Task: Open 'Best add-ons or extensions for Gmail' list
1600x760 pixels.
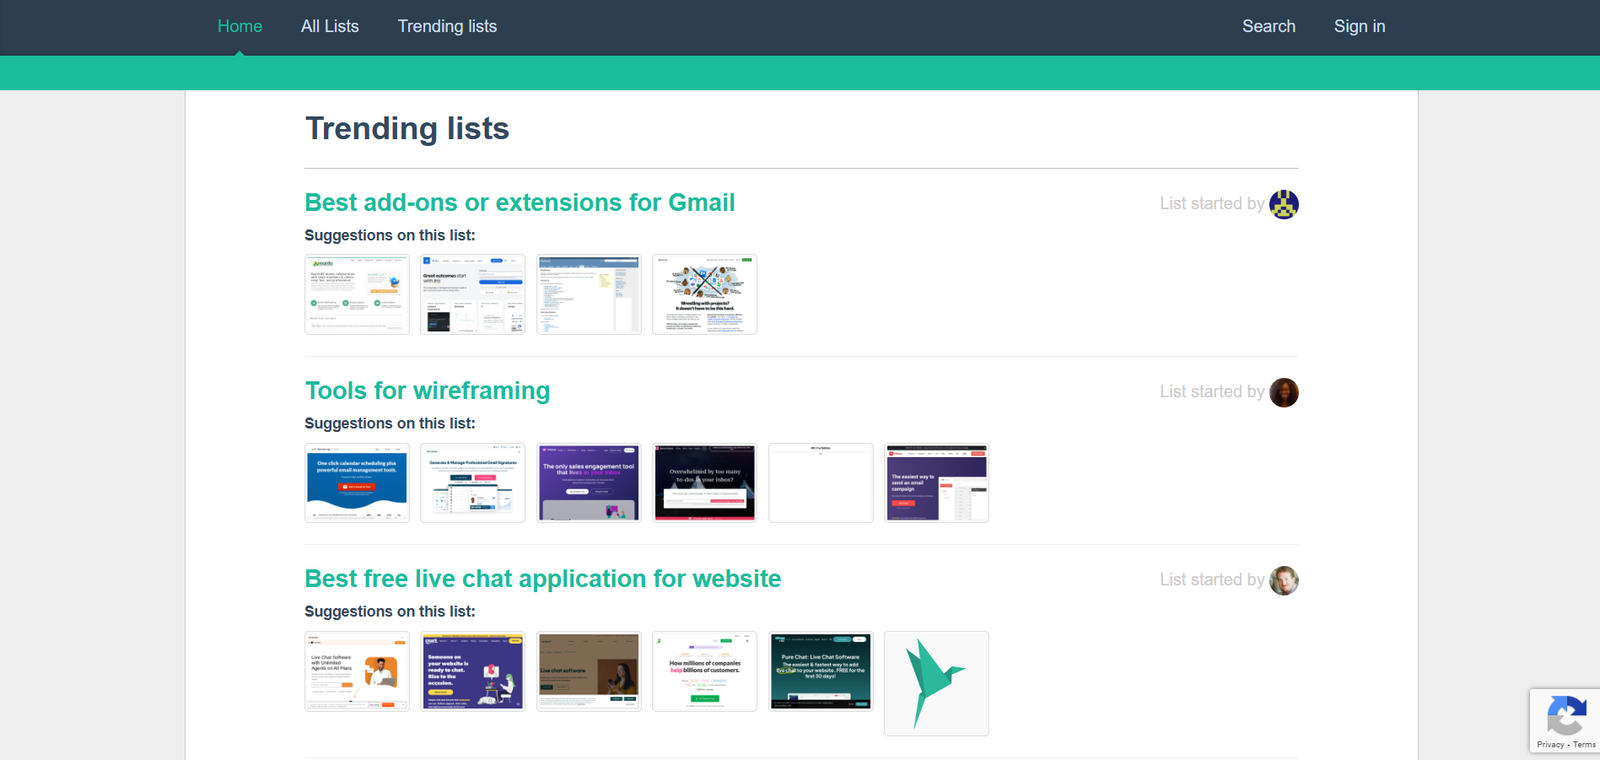Action: pyautogui.click(x=519, y=203)
